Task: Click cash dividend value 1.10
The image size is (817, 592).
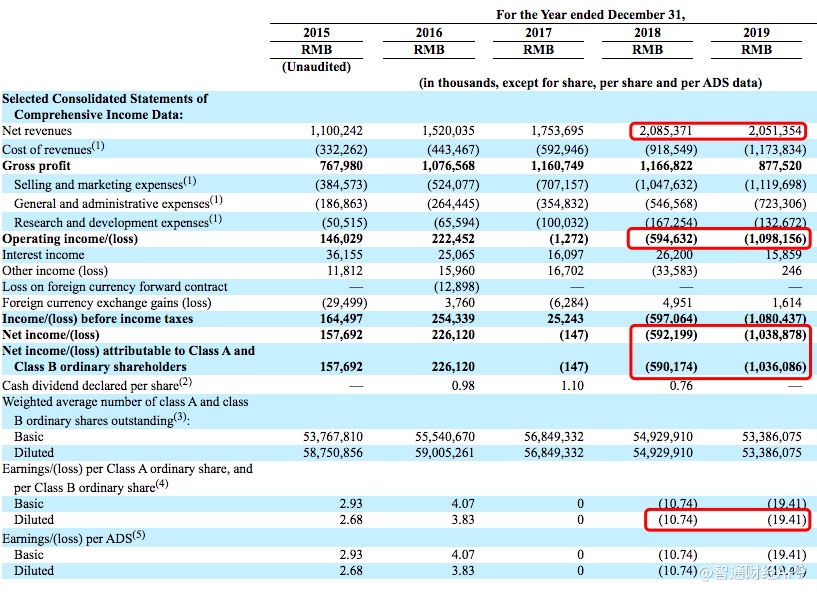Action: click(572, 386)
